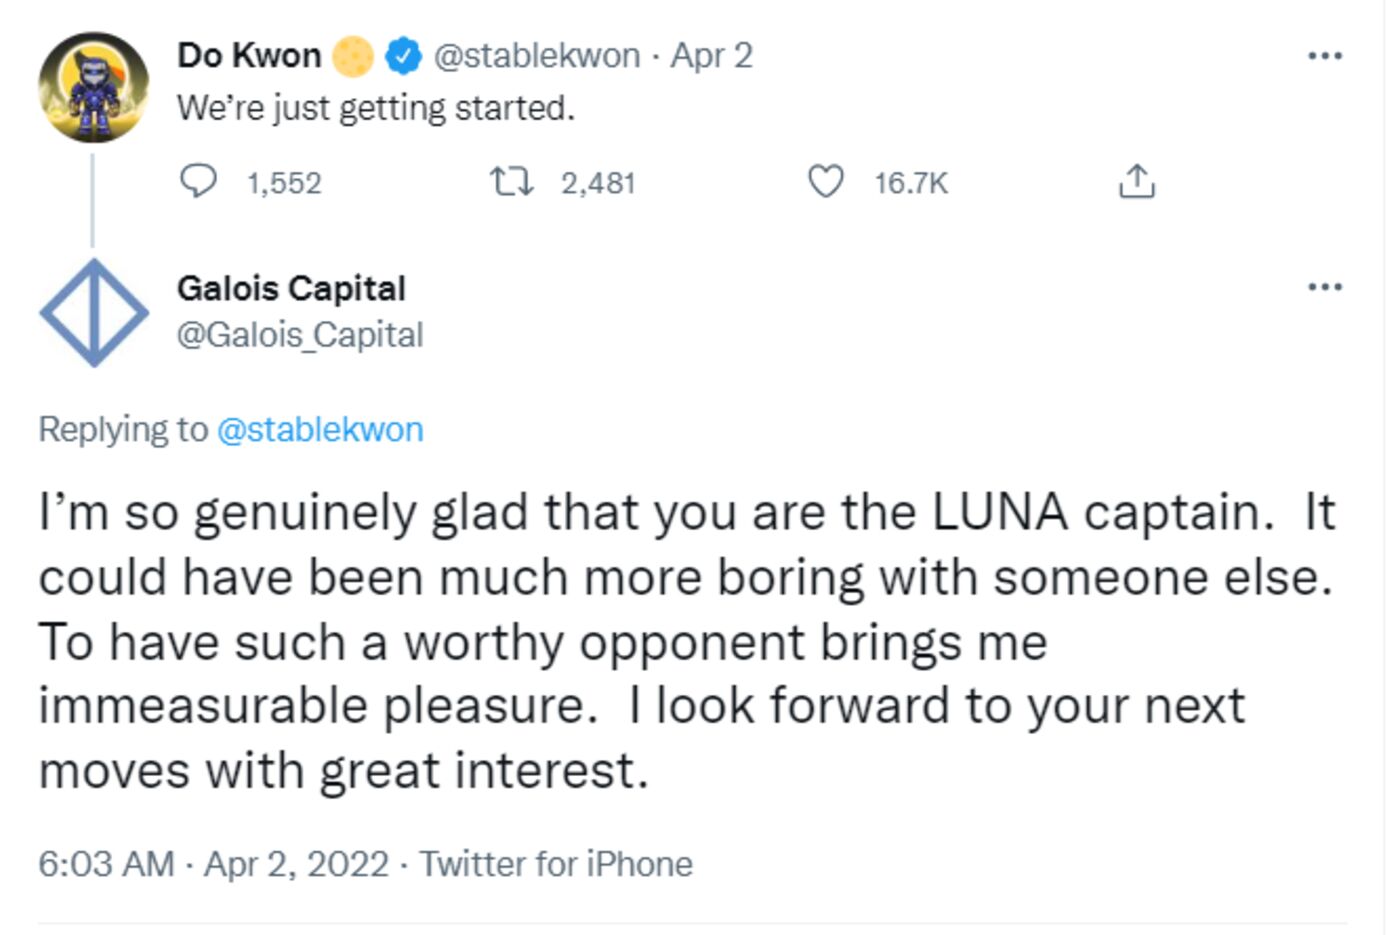Image resolution: width=1400 pixels, height=935 pixels.
Task: Click the Galois Capital display name
Action: pyautogui.click(x=291, y=289)
